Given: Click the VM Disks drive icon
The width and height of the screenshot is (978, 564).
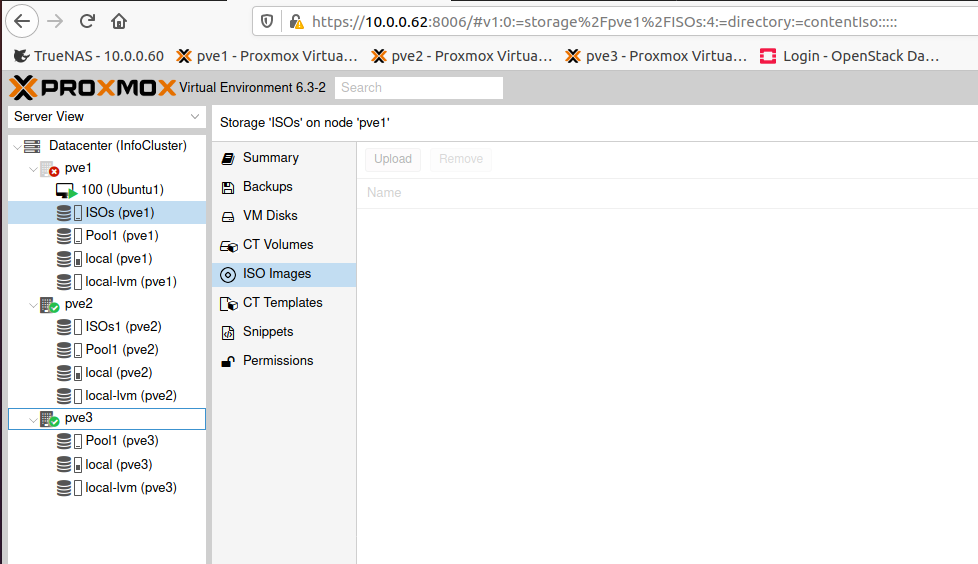Looking at the screenshot, I should pos(228,216).
